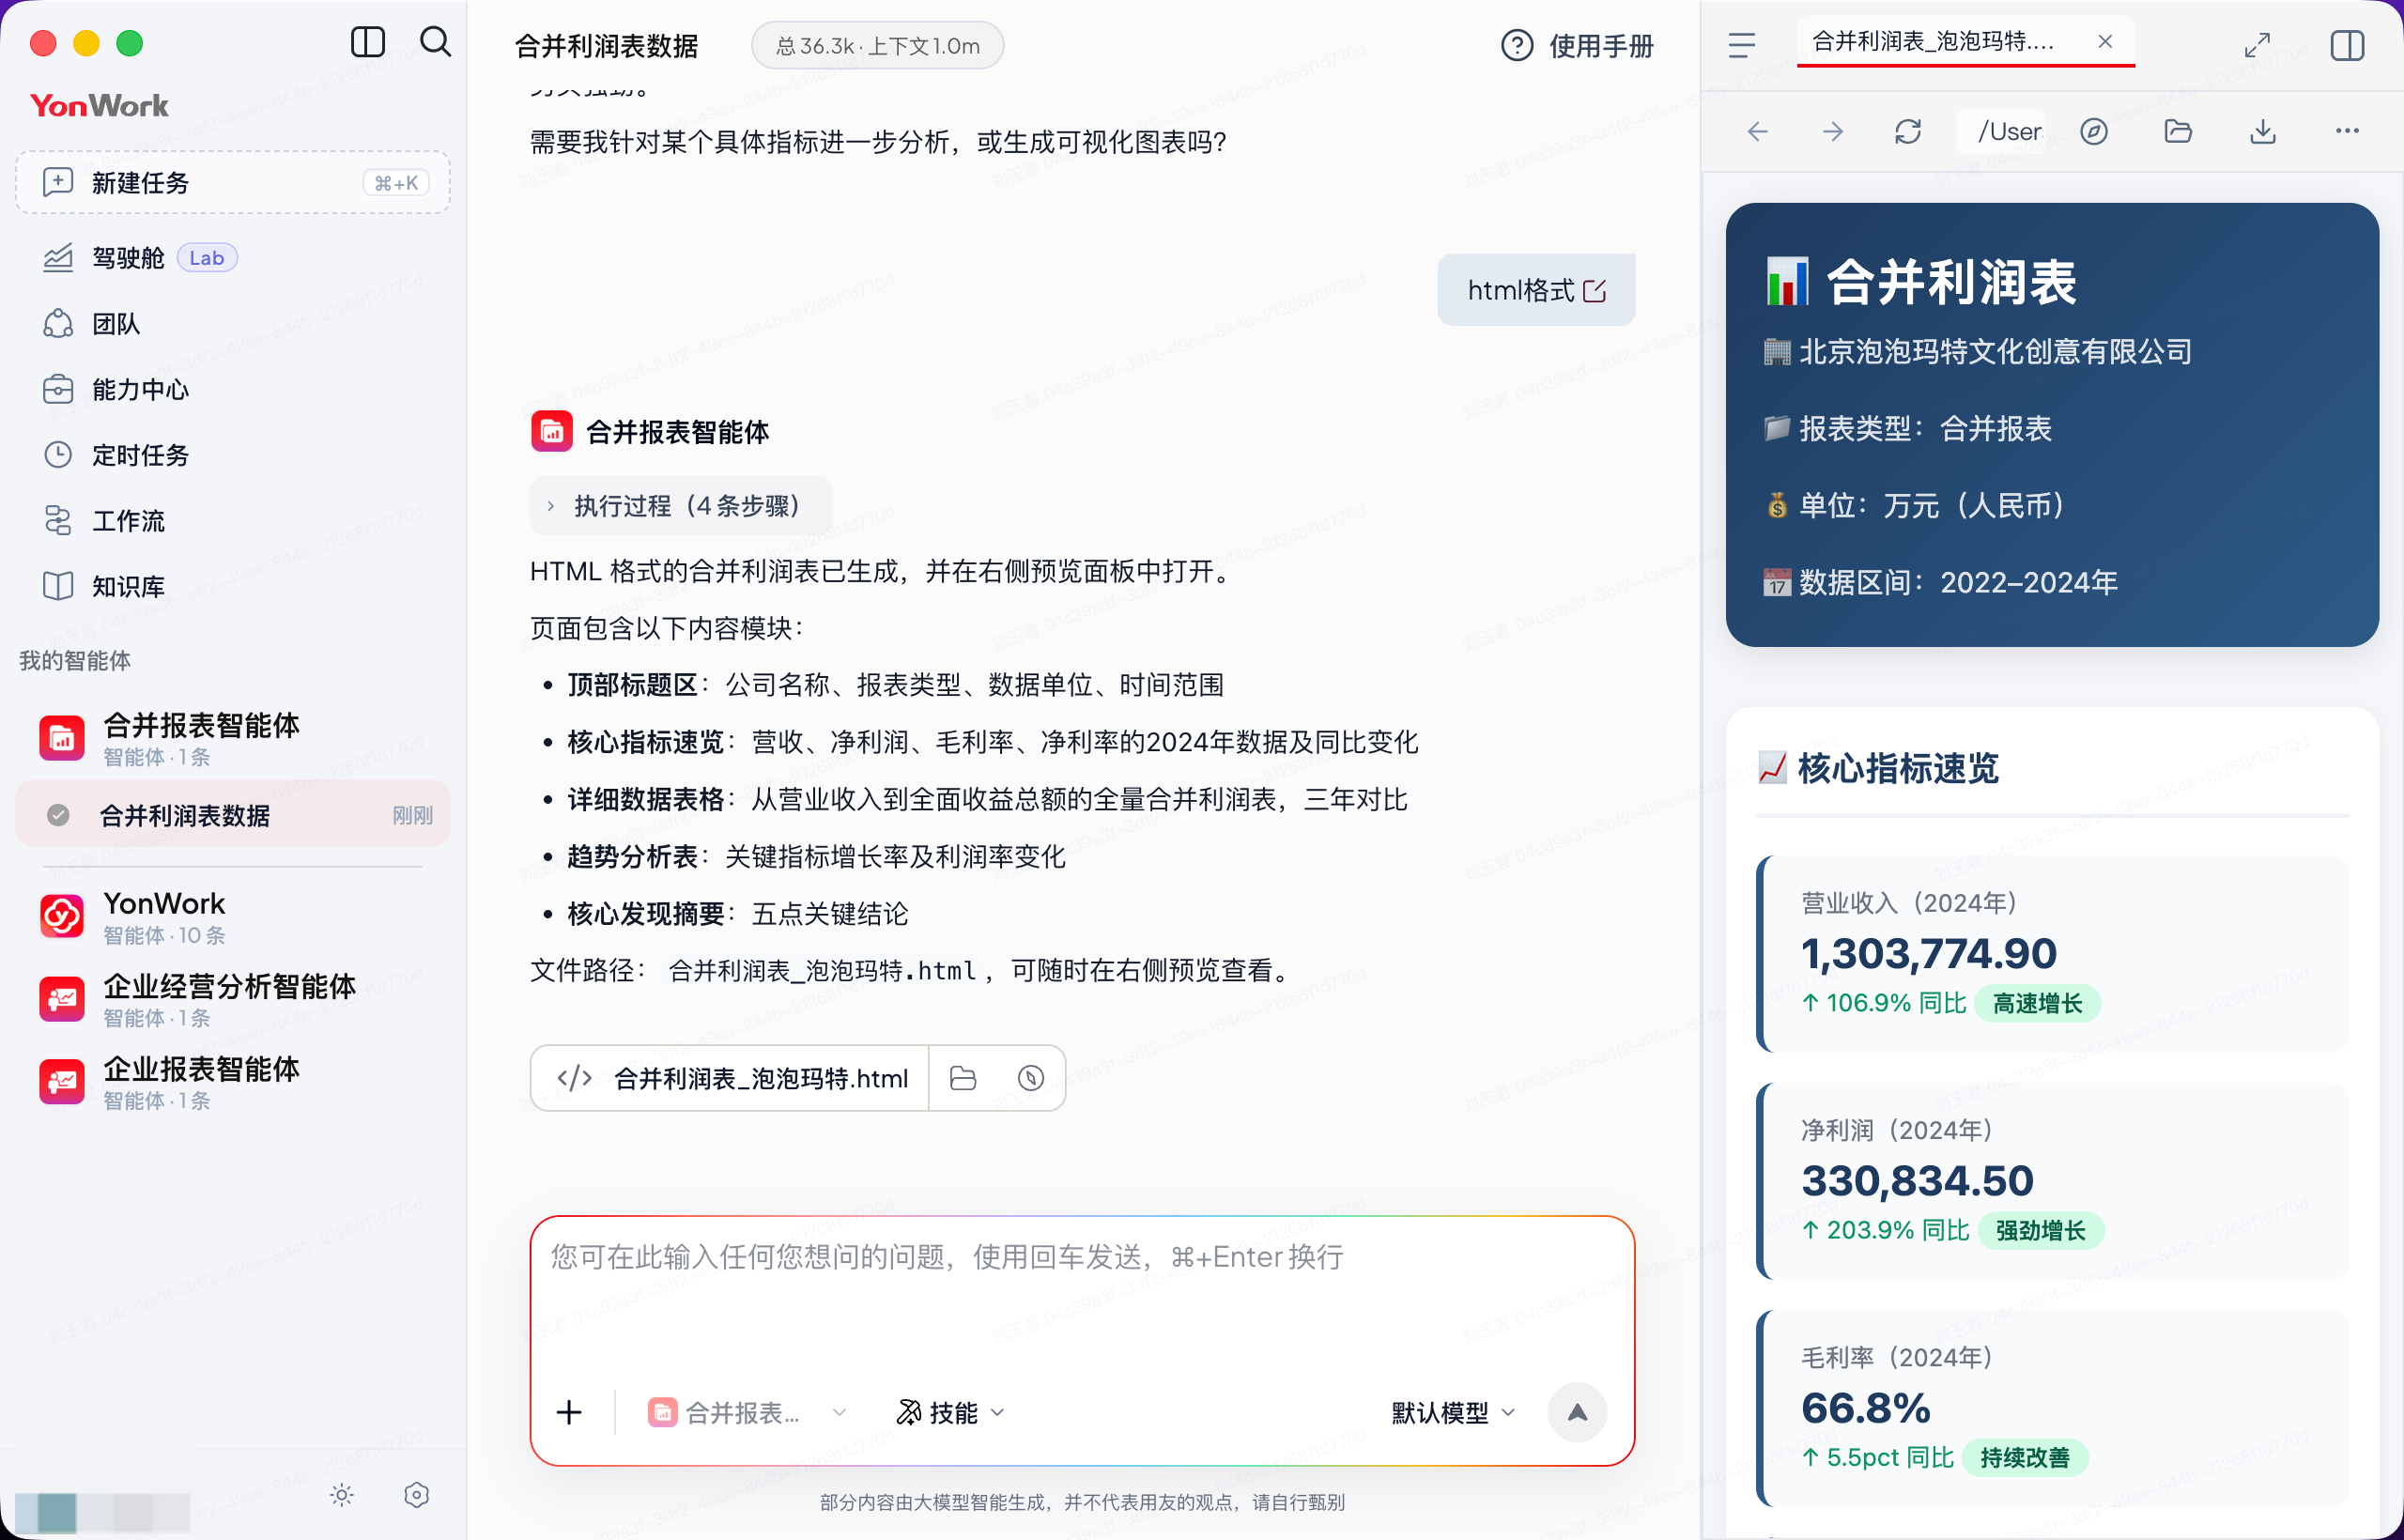Click the 营业收入（2024年）metric card
The height and width of the screenshot is (1540, 2404).
pyautogui.click(x=2052, y=953)
